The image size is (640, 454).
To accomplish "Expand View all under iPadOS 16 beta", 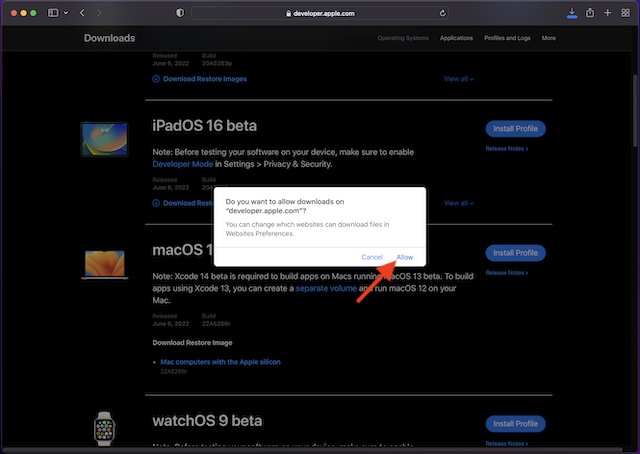I will (458, 203).
